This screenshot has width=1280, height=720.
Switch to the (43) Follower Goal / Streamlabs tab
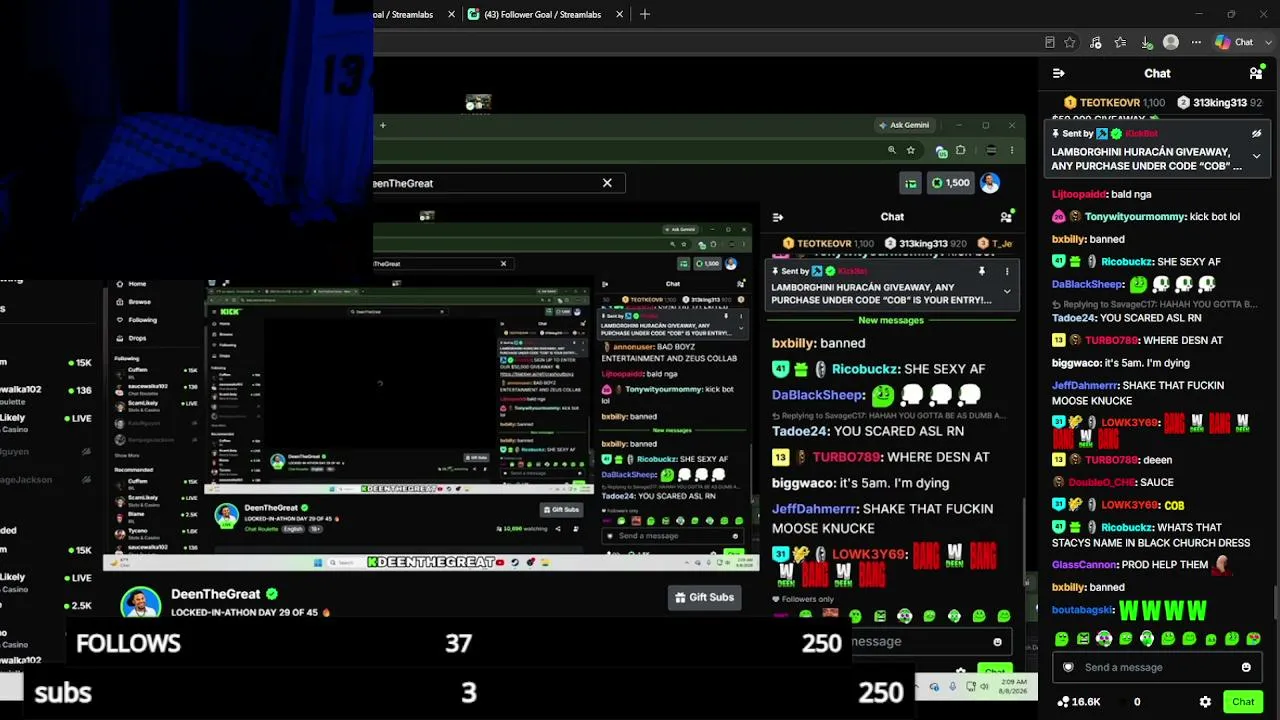click(546, 14)
